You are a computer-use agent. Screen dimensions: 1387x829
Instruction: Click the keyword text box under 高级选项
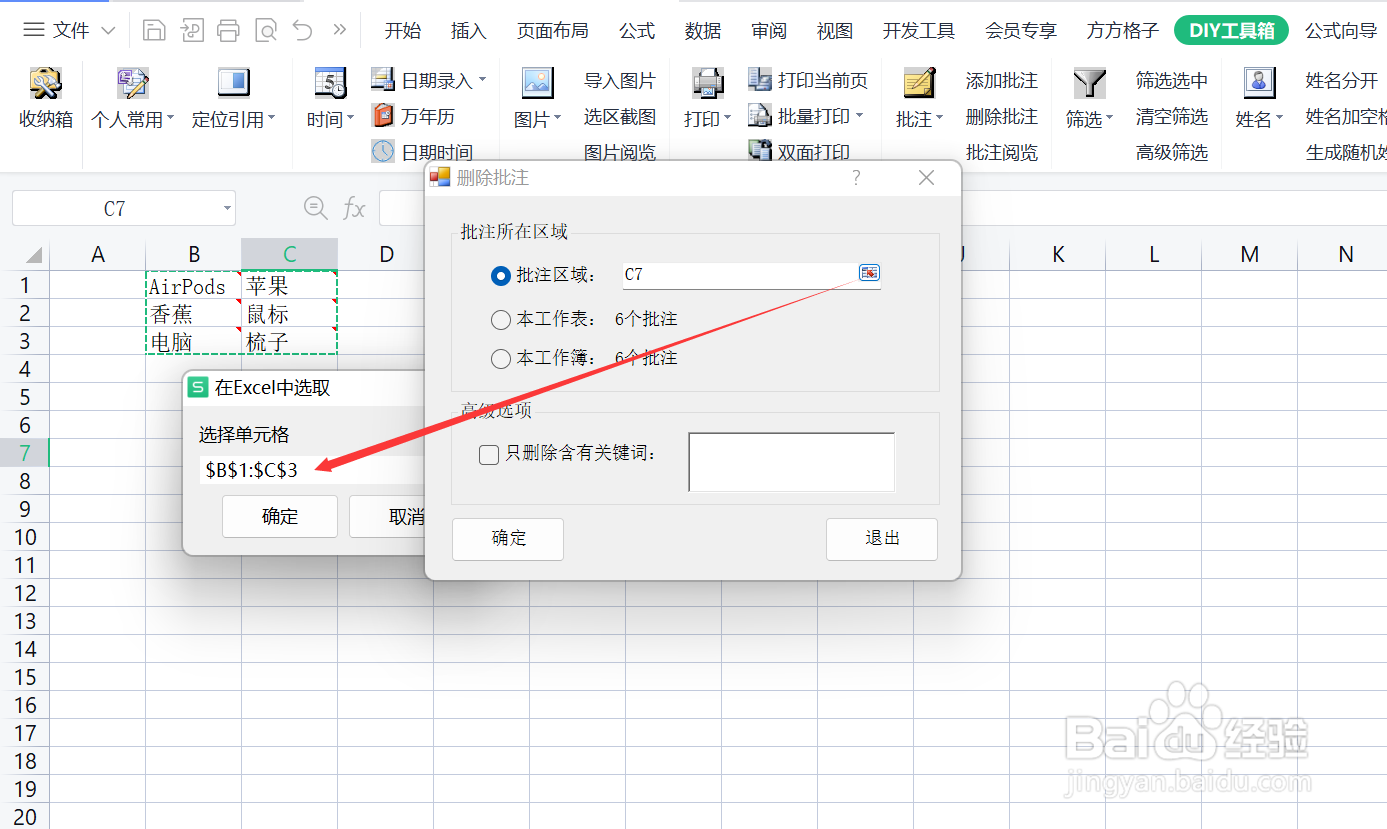point(791,462)
